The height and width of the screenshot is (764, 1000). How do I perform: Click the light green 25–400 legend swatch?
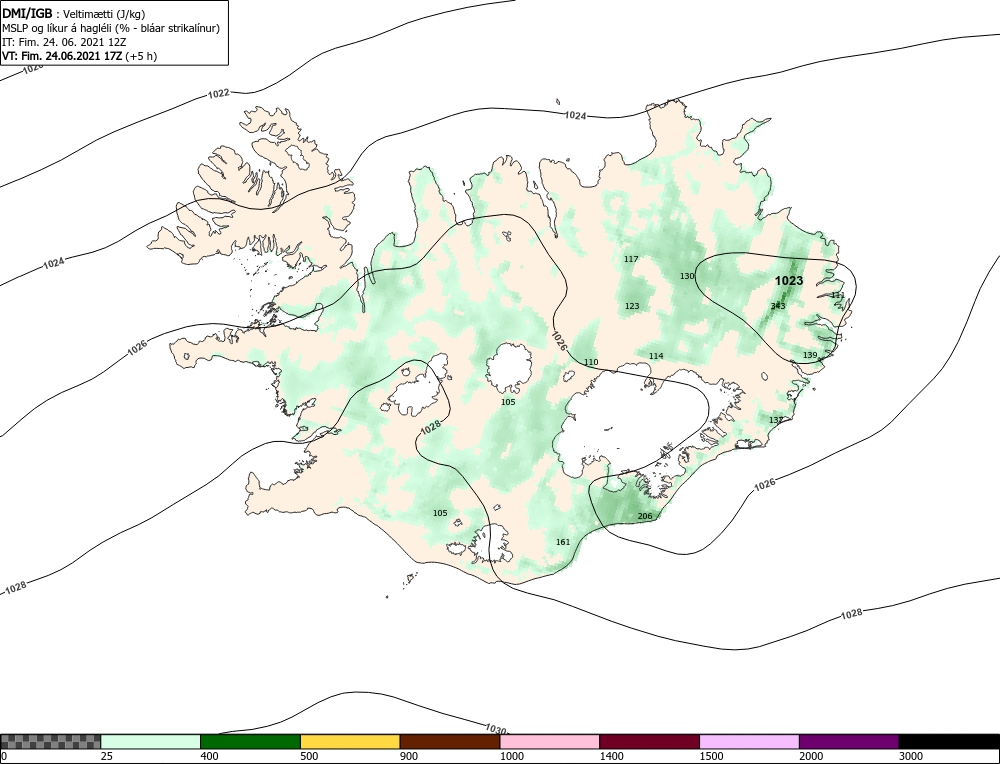pos(151,741)
